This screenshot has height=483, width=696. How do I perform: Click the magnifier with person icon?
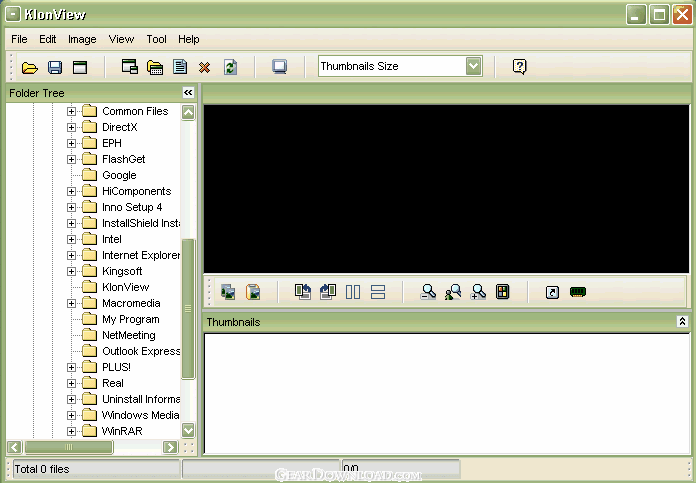click(x=453, y=292)
